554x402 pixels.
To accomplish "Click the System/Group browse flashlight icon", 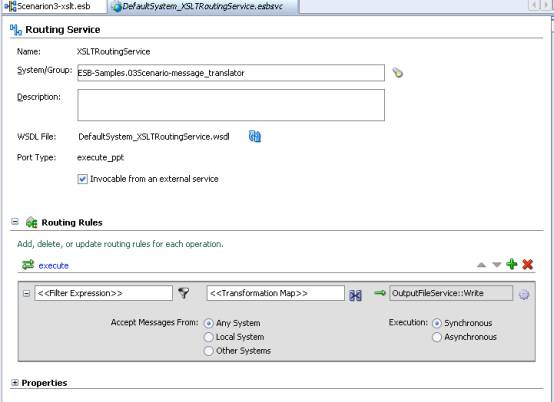I will click(398, 73).
